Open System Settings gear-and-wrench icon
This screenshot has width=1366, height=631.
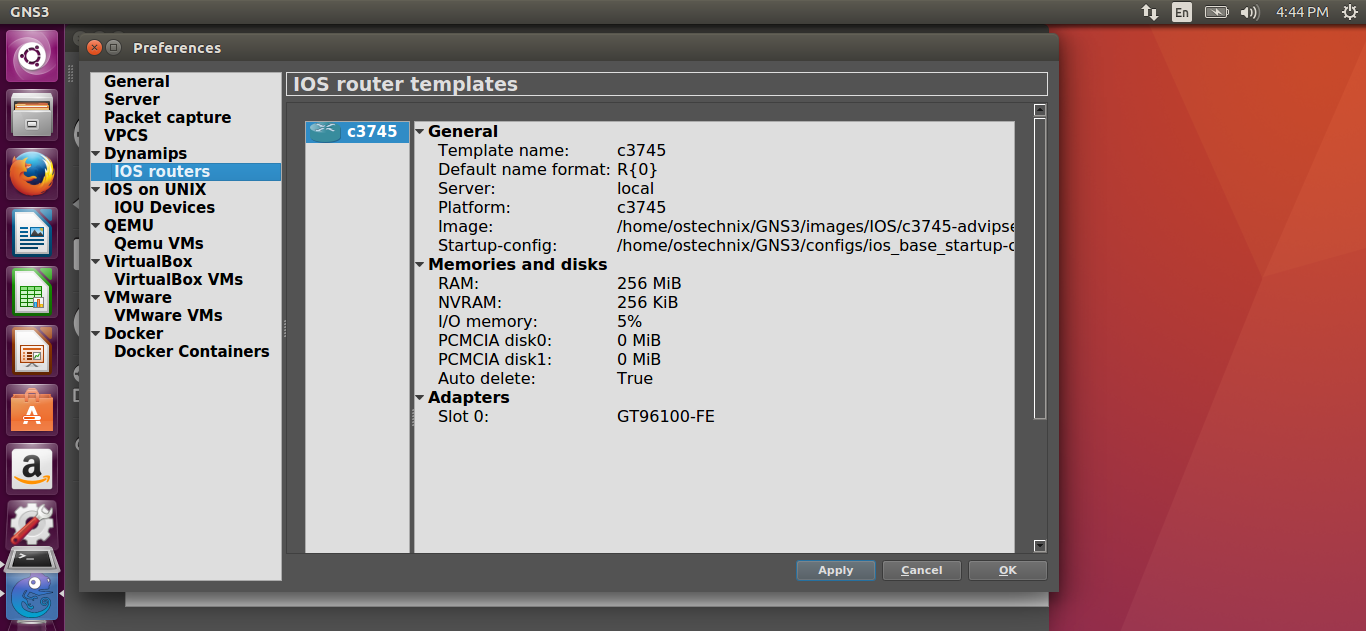pyautogui.click(x=33, y=523)
